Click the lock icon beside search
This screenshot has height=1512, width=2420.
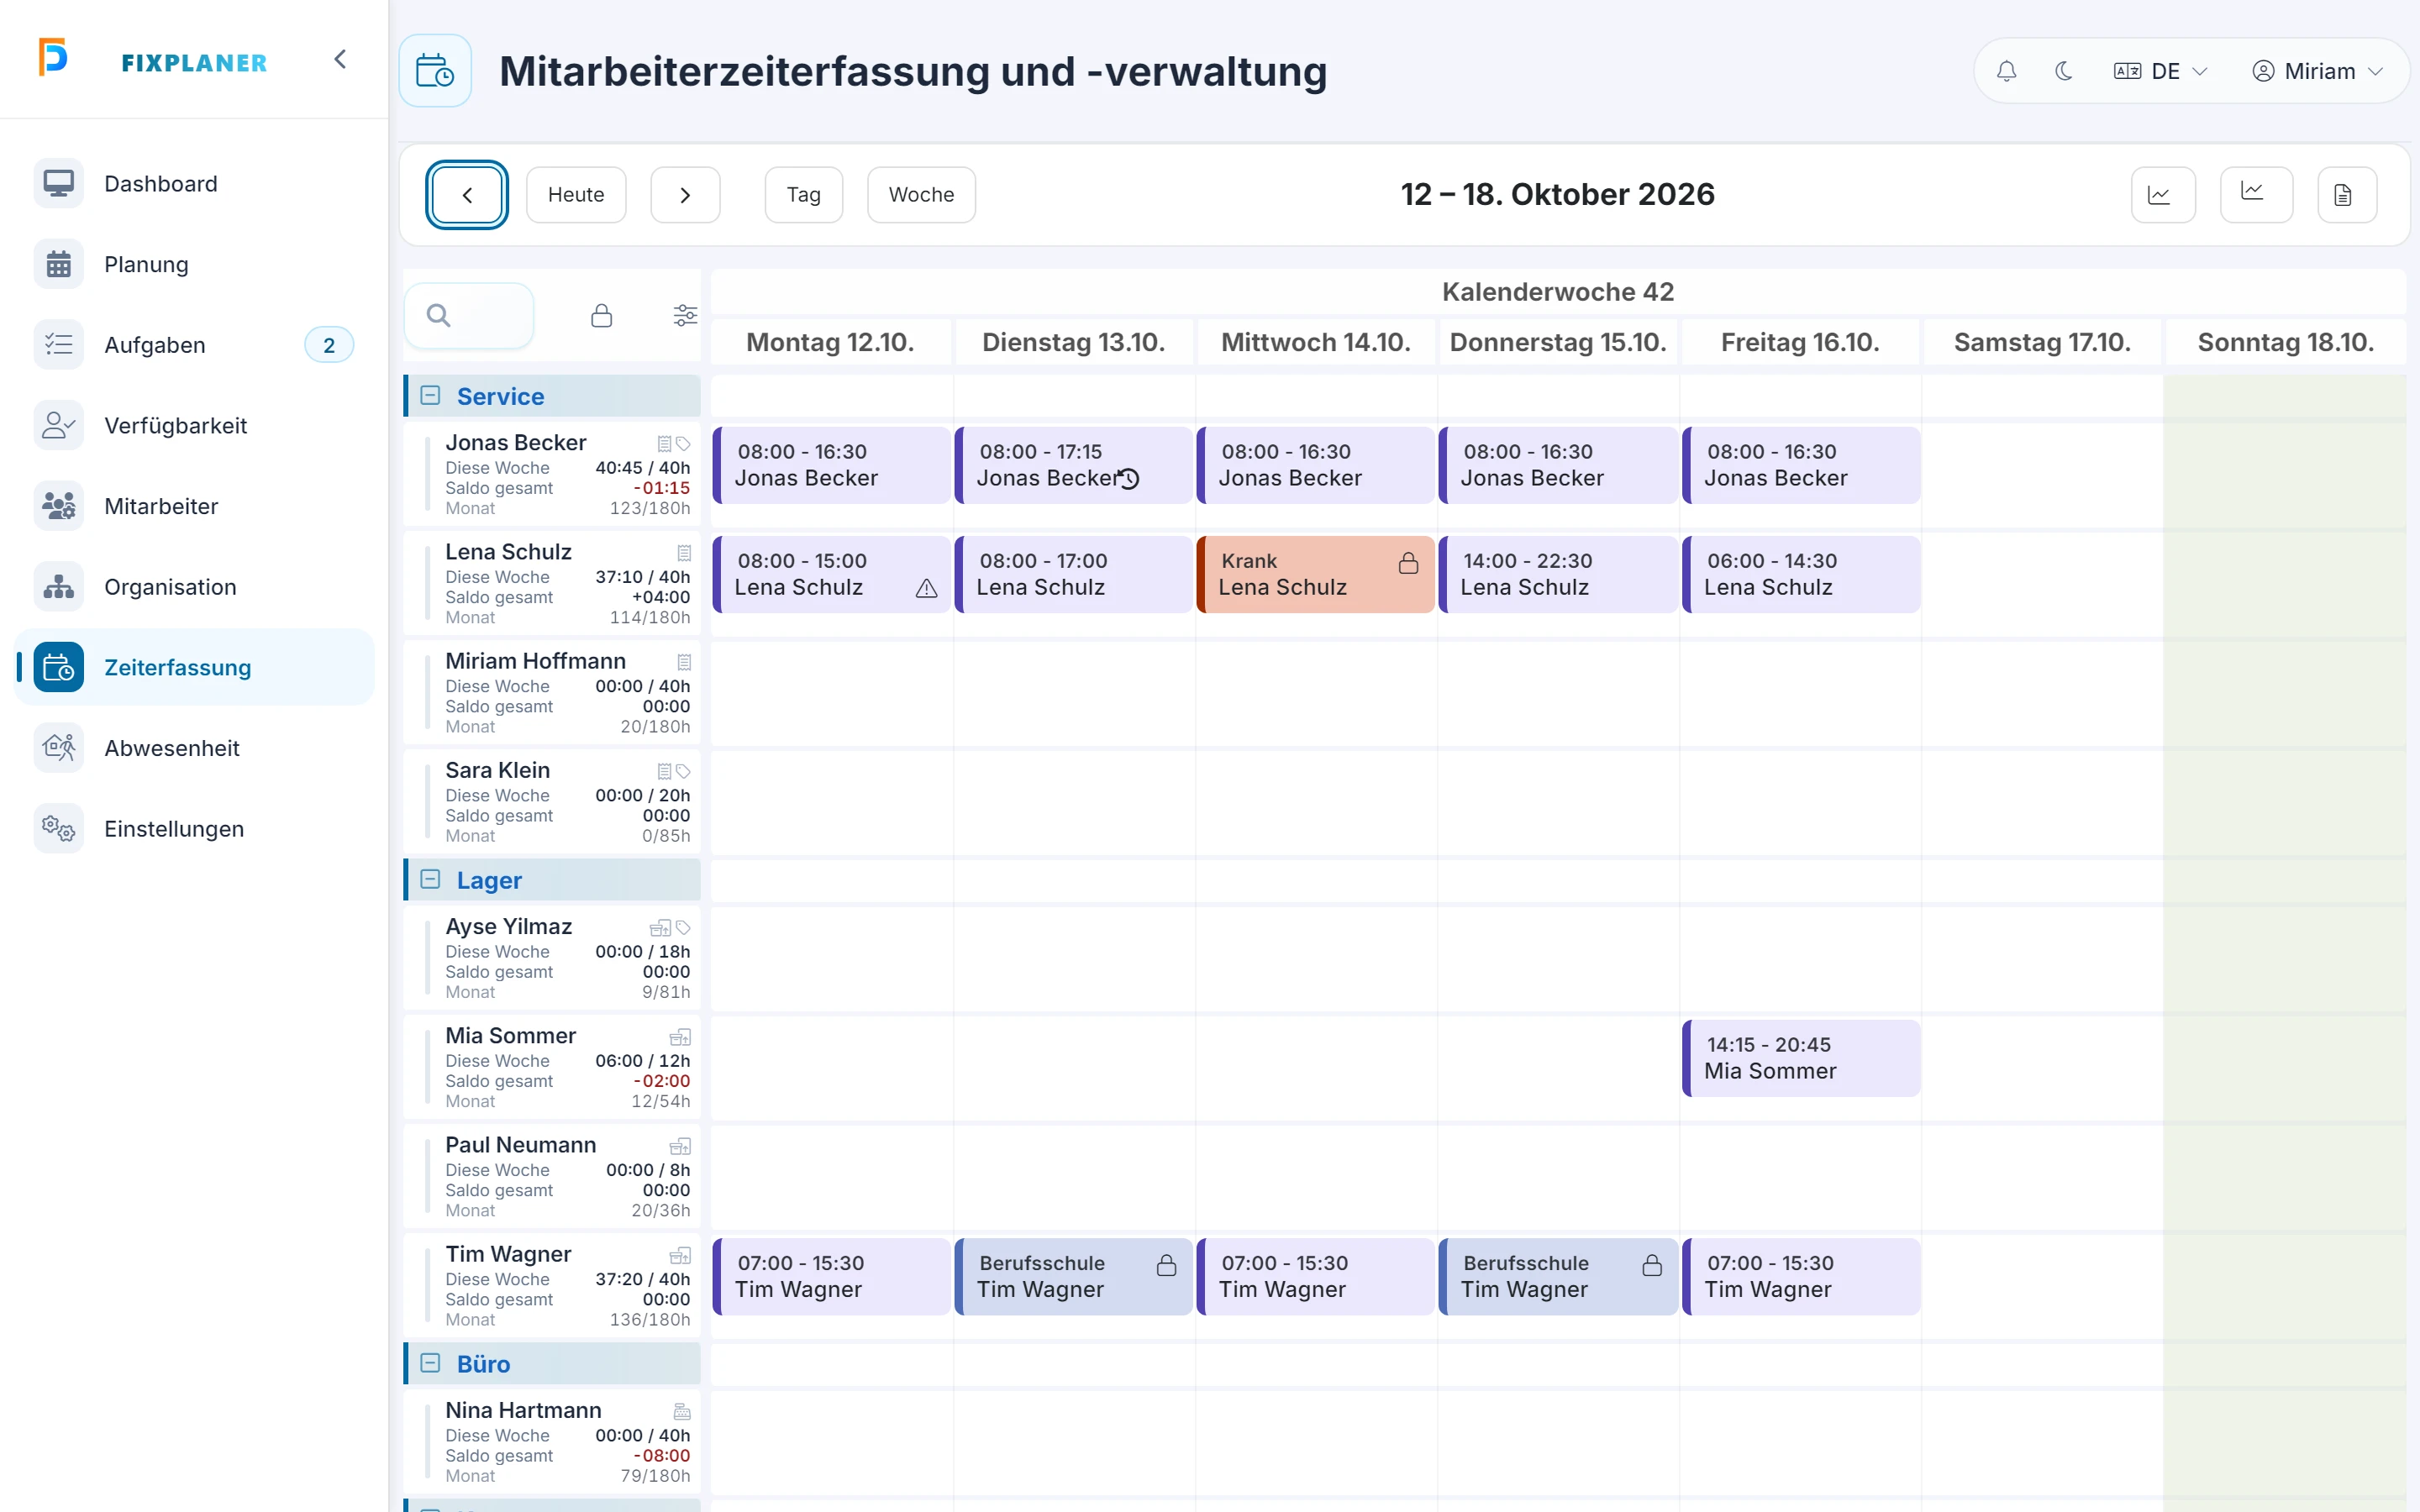[x=601, y=316]
